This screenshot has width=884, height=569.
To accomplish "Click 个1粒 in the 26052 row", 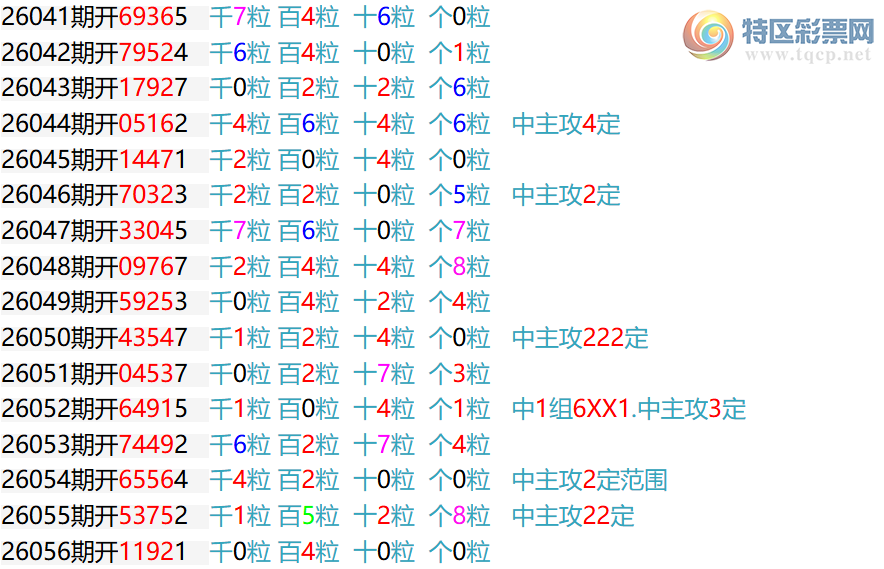I will pos(459,409).
